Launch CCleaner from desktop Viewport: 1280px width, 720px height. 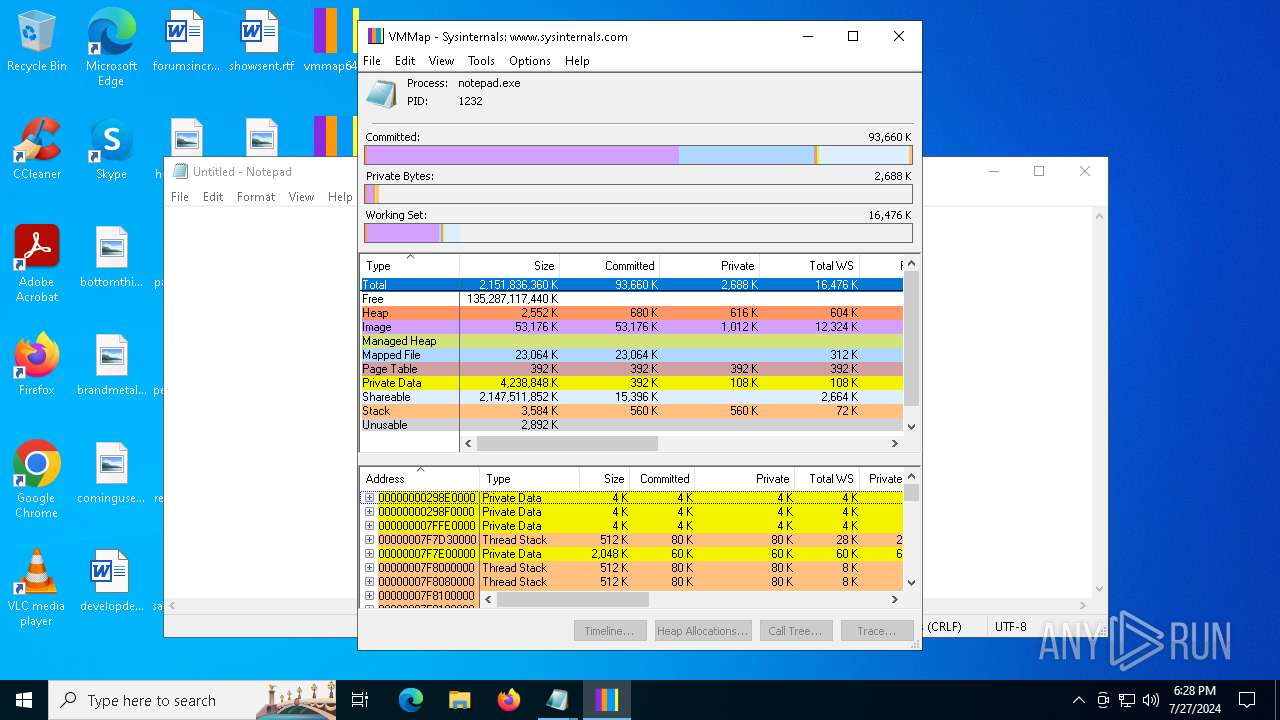(37, 149)
